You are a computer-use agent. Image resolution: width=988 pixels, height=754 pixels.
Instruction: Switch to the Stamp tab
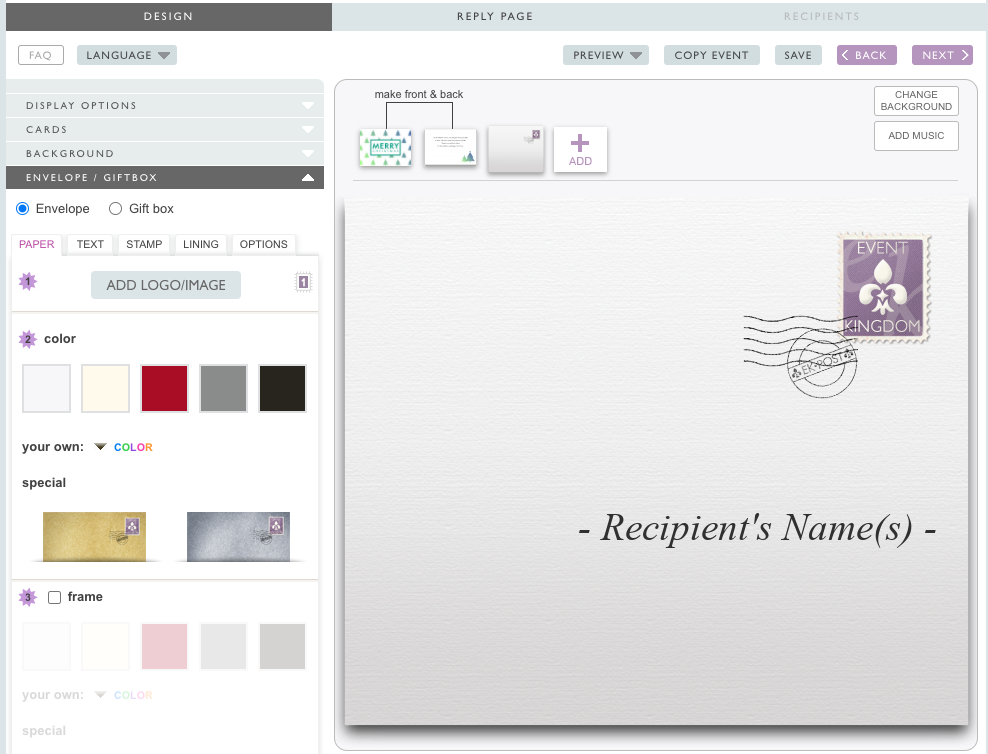click(144, 244)
